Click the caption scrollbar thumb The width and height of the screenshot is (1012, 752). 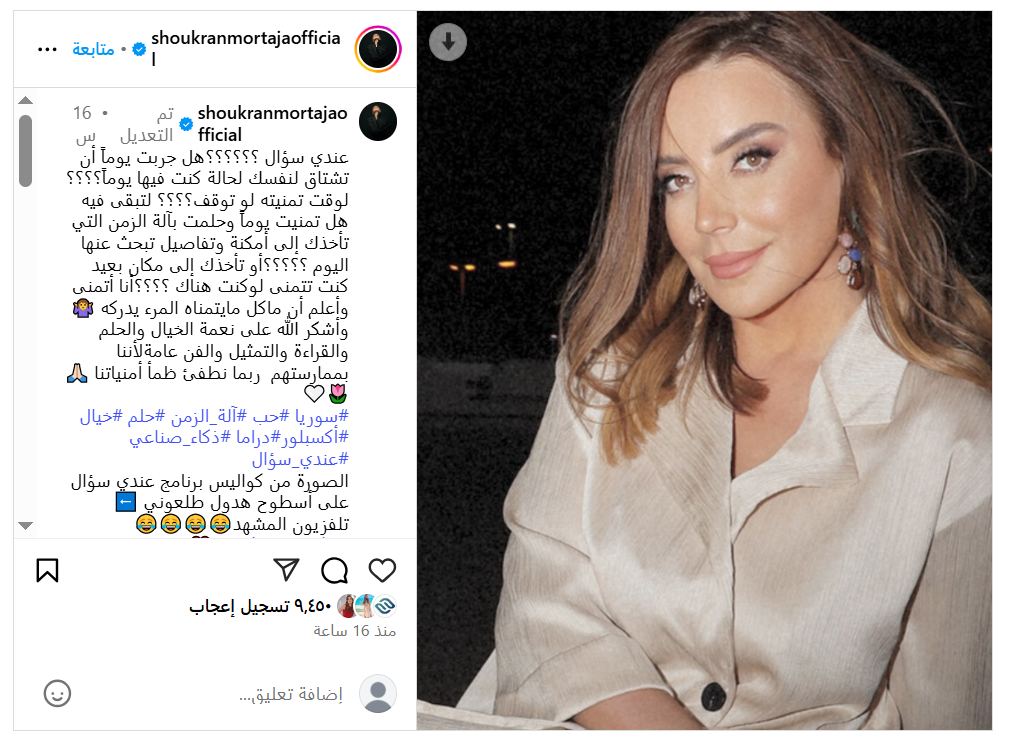click(26, 151)
